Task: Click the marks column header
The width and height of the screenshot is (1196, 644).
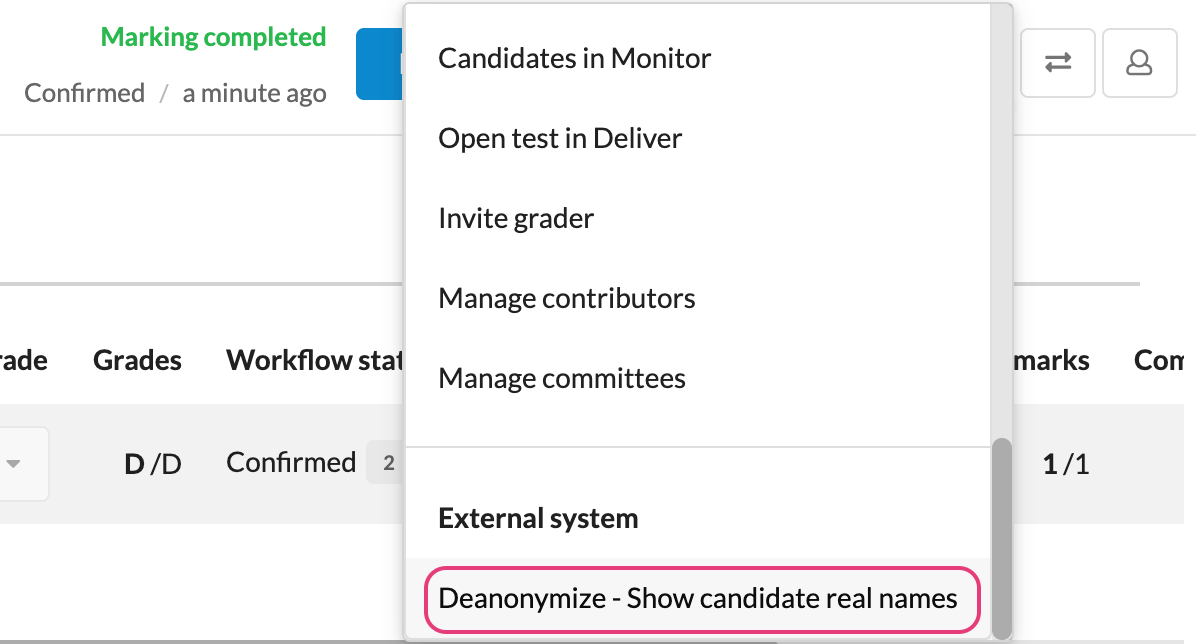Action: tap(1051, 360)
